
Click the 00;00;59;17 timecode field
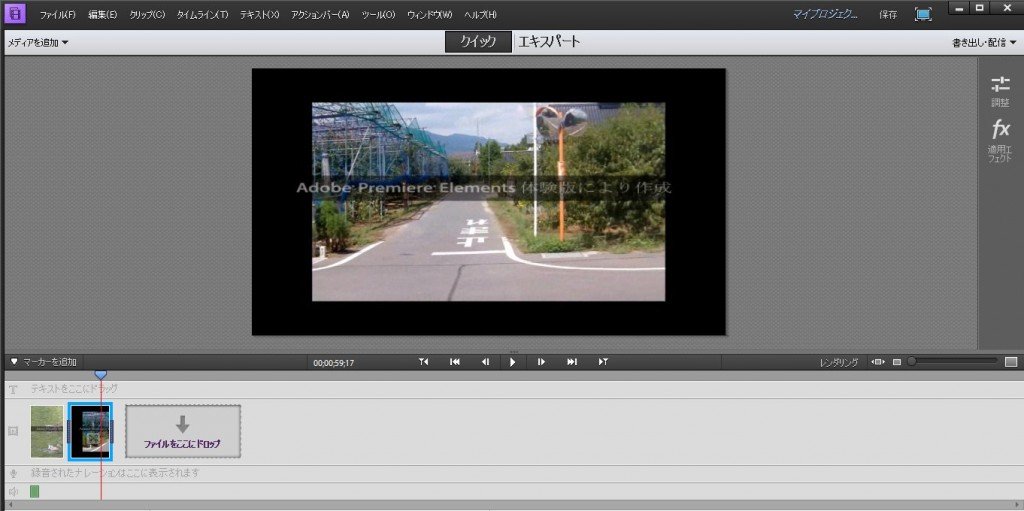(334, 363)
